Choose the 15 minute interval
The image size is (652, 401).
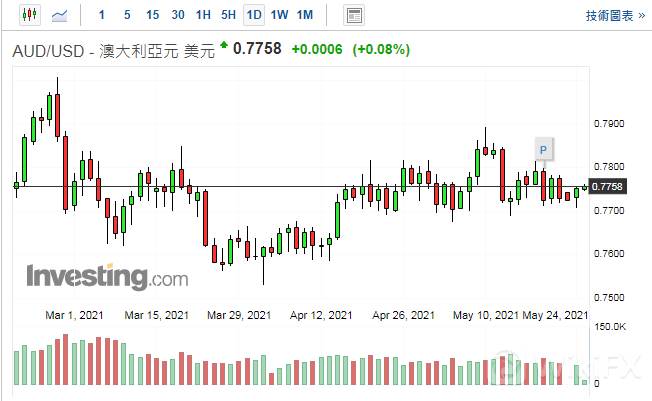153,15
